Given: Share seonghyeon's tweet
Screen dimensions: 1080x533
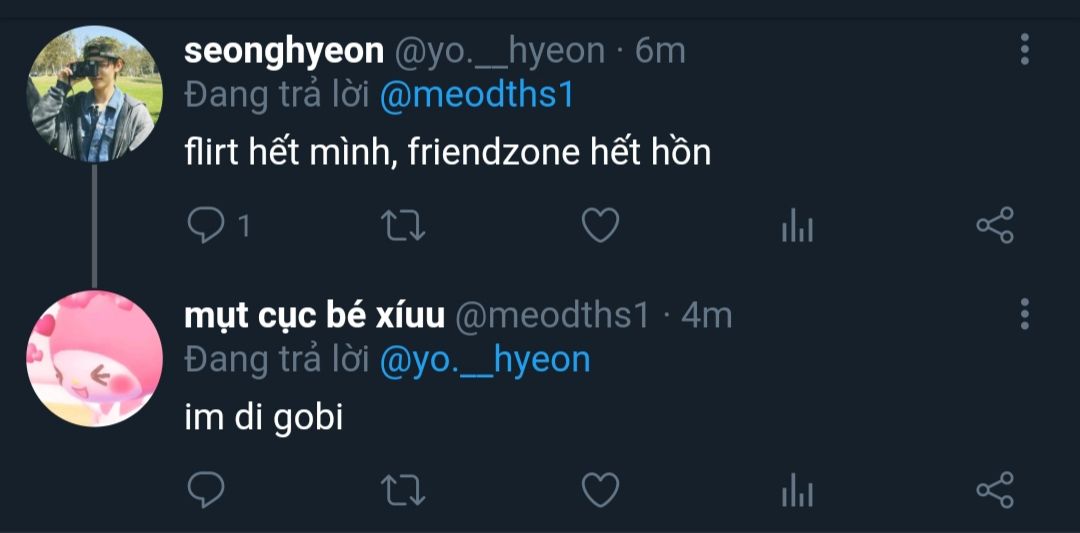Looking at the screenshot, I should 994,226.
